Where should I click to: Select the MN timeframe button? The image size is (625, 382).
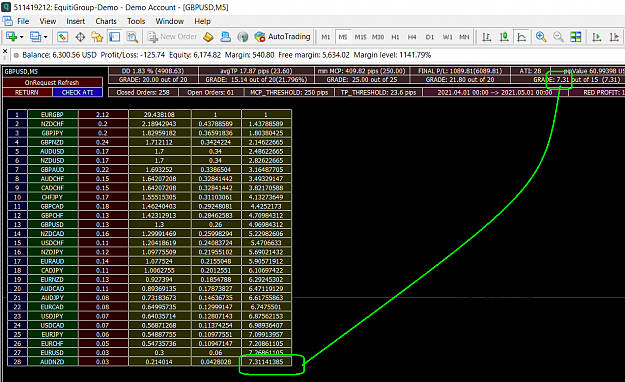coord(464,37)
